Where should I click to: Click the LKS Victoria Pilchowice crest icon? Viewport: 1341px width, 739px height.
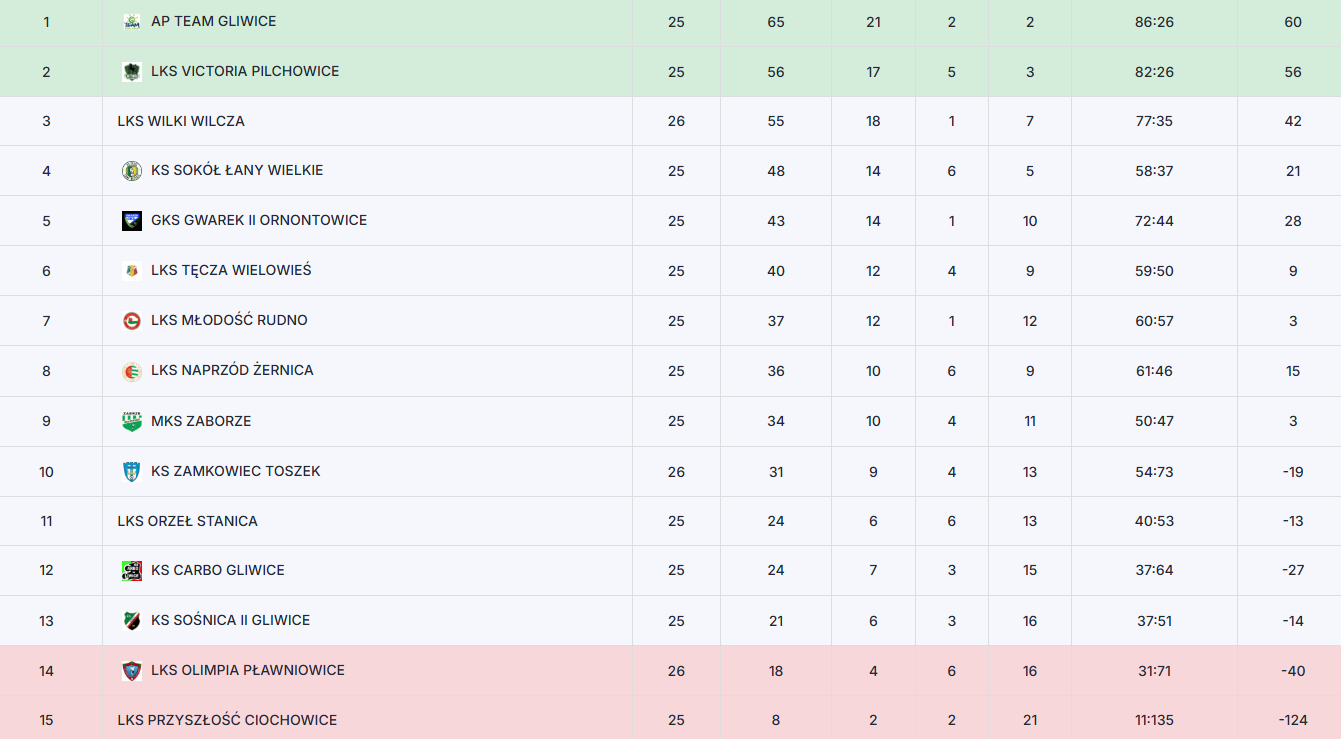[x=131, y=71]
